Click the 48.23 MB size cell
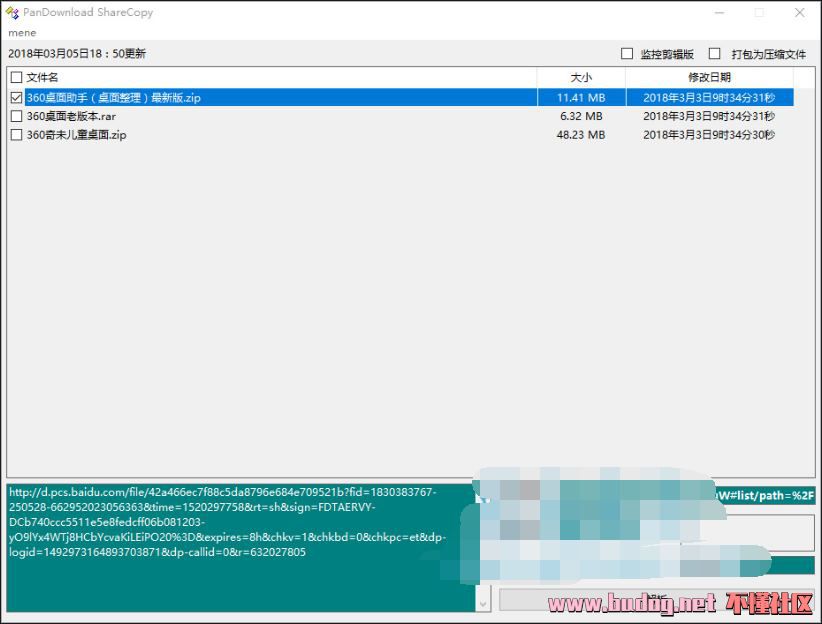The width and height of the screenshot is (822, 624). click(581, 135)
